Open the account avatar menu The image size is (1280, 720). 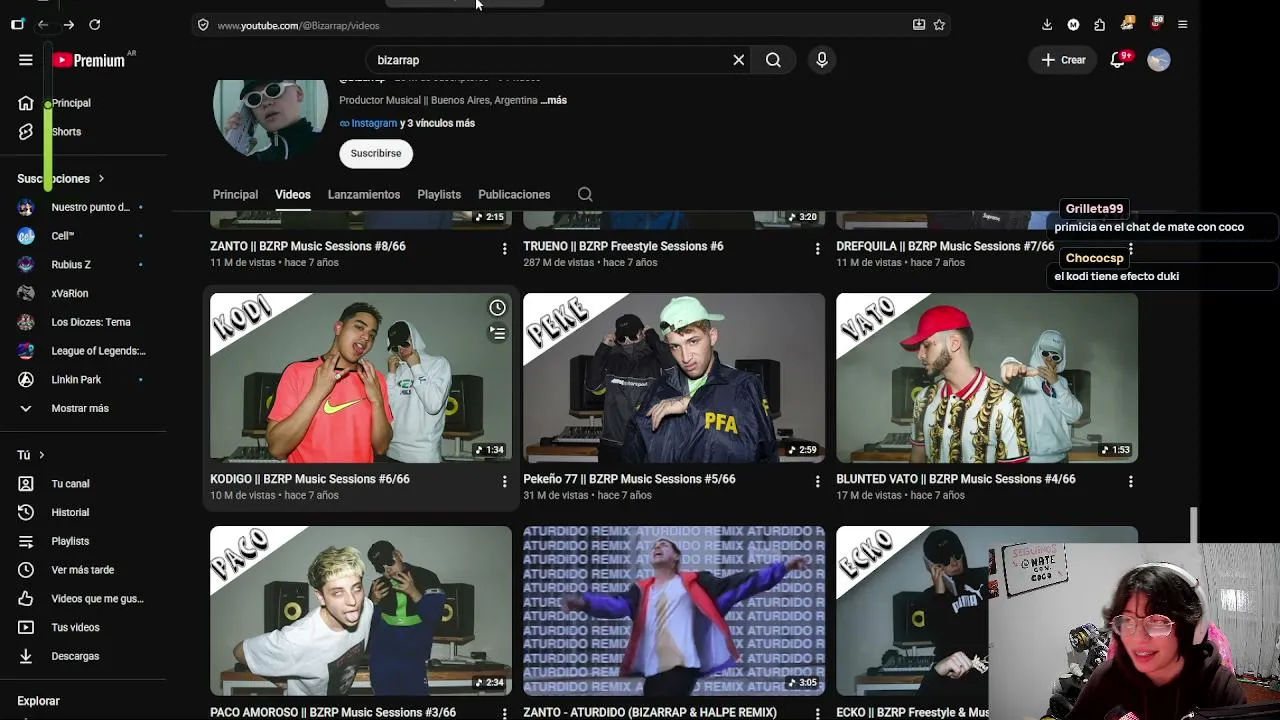point(1159,60)
